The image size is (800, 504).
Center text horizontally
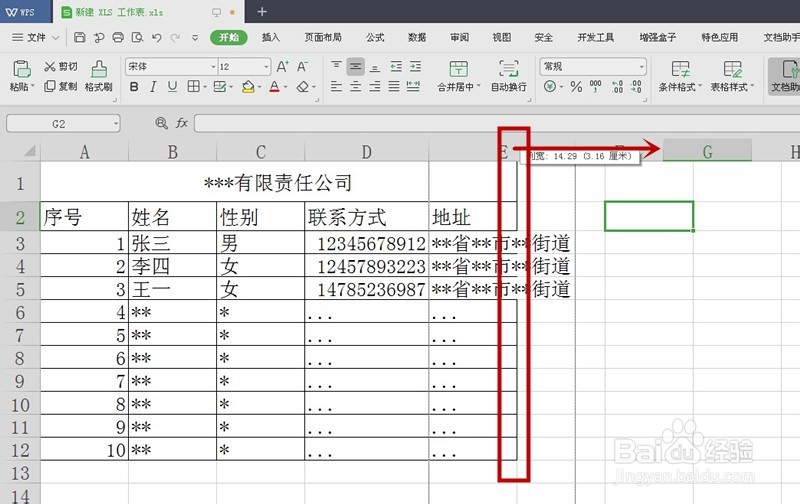(356, 87)
